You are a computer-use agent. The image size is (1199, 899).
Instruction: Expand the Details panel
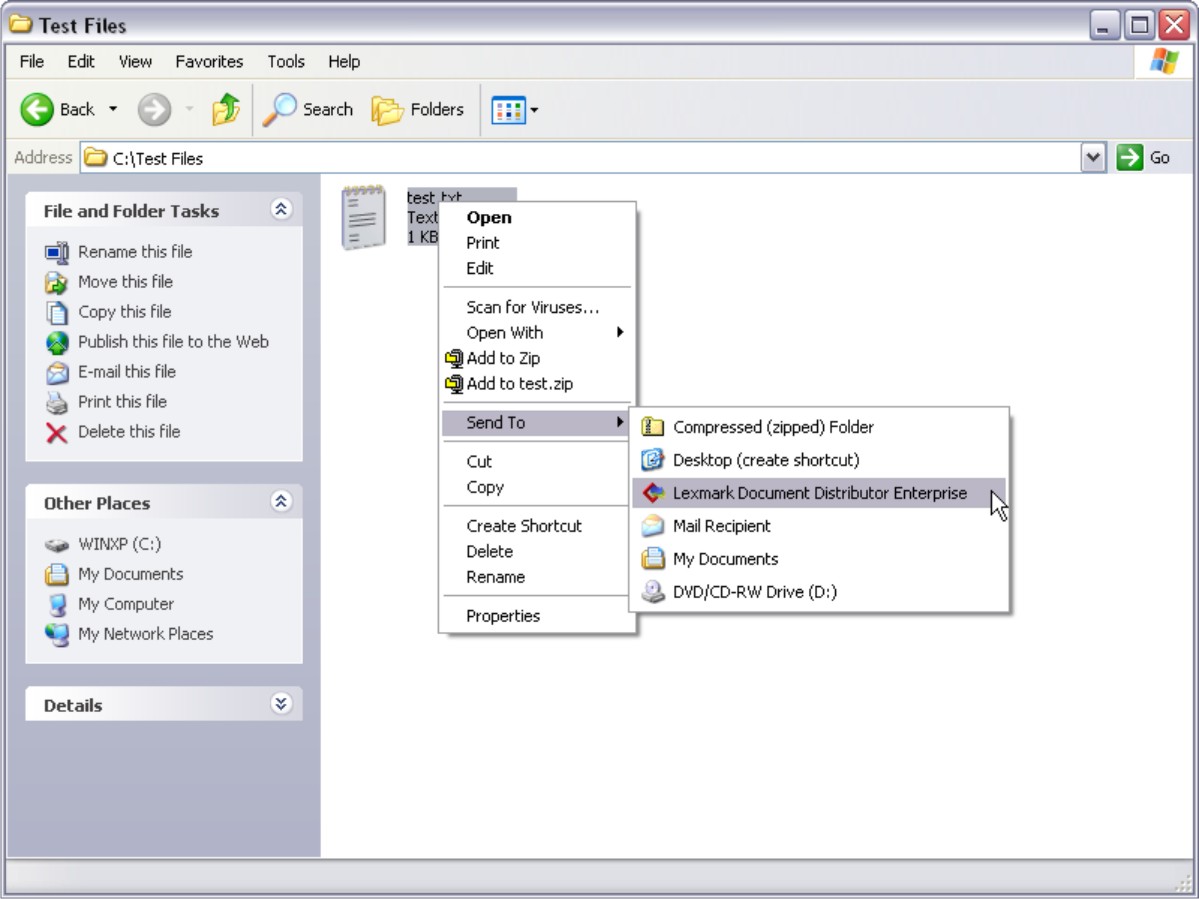click(281, 704)
